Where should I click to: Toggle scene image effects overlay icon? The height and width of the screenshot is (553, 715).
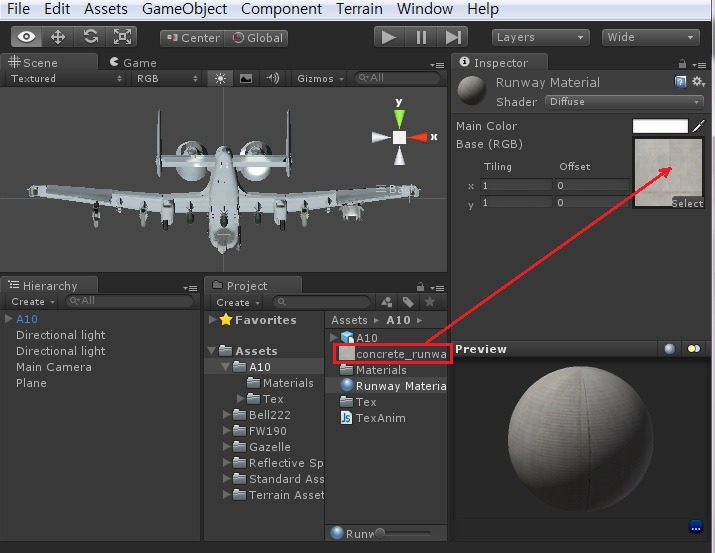246,78
